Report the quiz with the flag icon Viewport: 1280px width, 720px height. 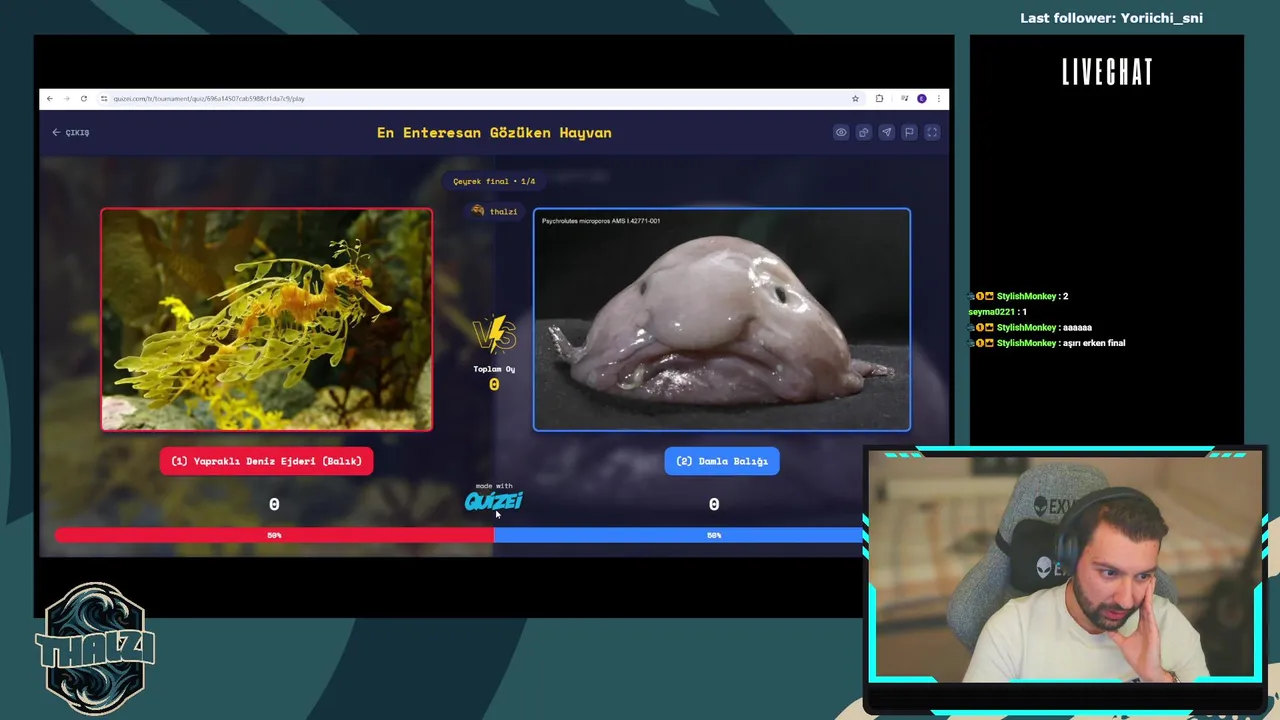(x=909, y=132)
